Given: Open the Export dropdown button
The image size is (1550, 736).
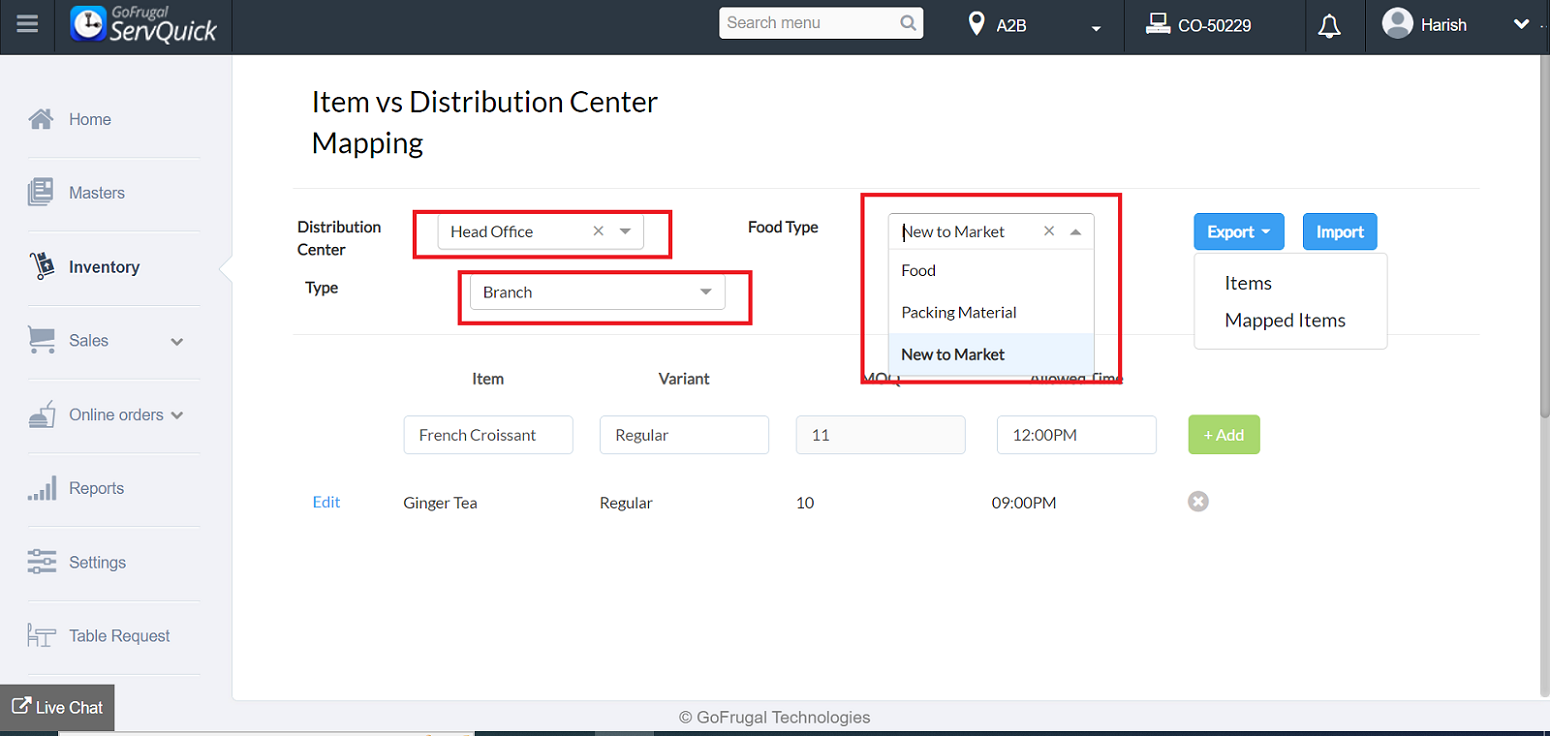Looking at the screenshot, I should click(1238, 232).
